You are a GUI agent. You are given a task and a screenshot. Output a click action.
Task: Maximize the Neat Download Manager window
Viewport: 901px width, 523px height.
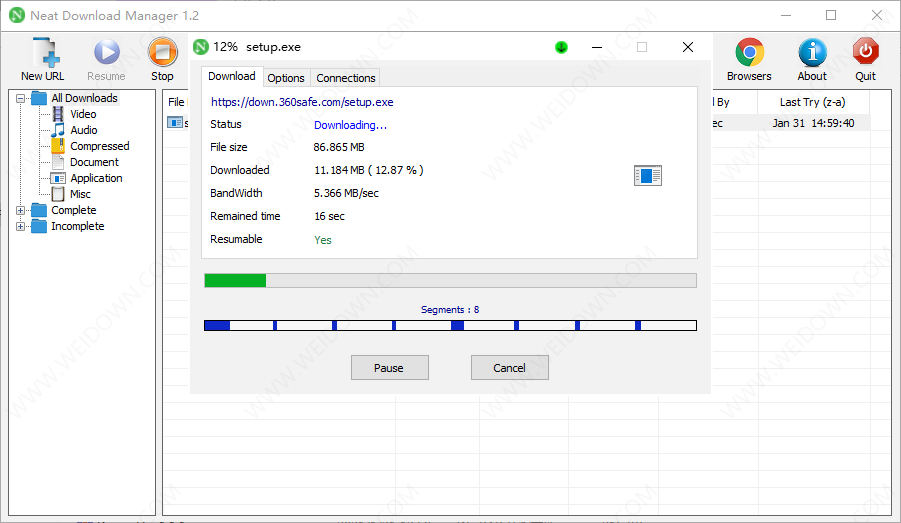click(831, 16)
